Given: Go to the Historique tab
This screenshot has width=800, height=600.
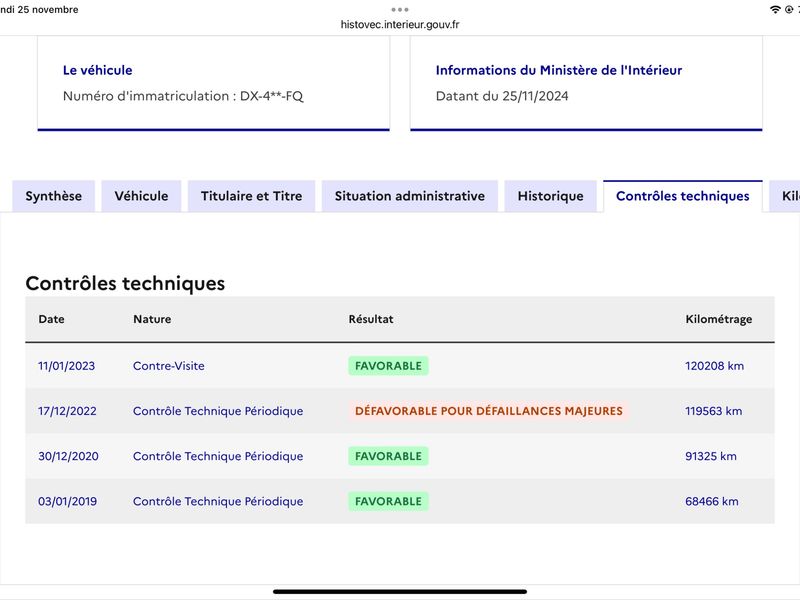Looking at the screenshot, I should tap(551, 196).
